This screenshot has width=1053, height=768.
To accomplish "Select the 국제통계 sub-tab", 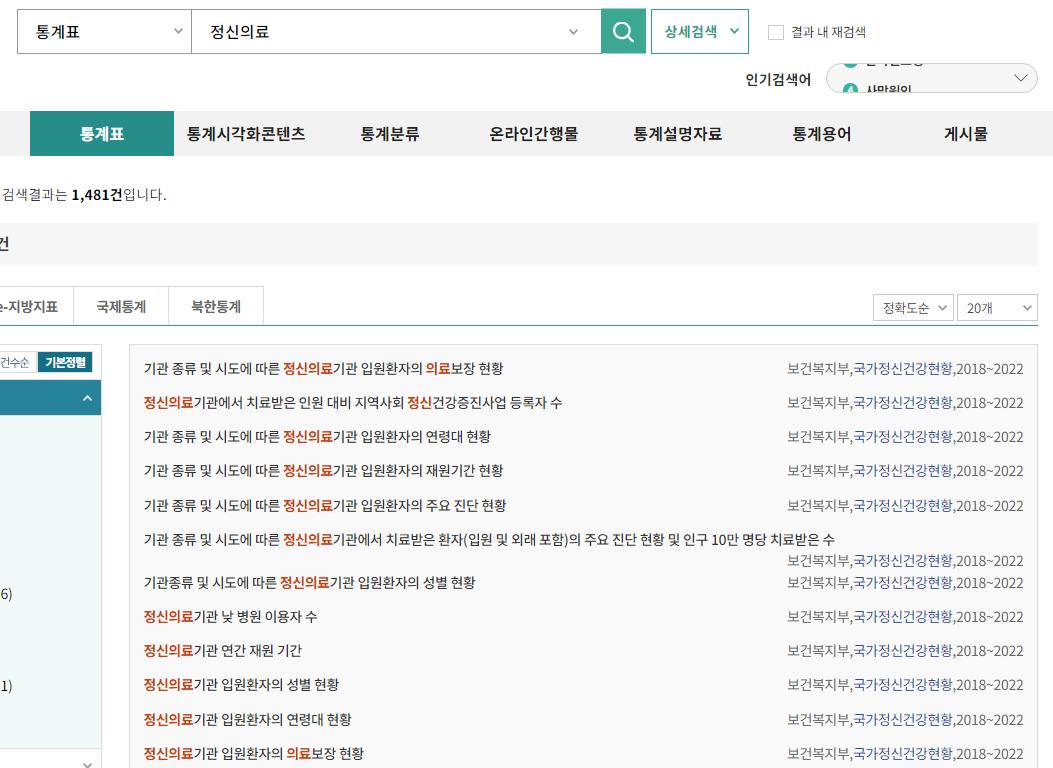I will click(121, 307).
